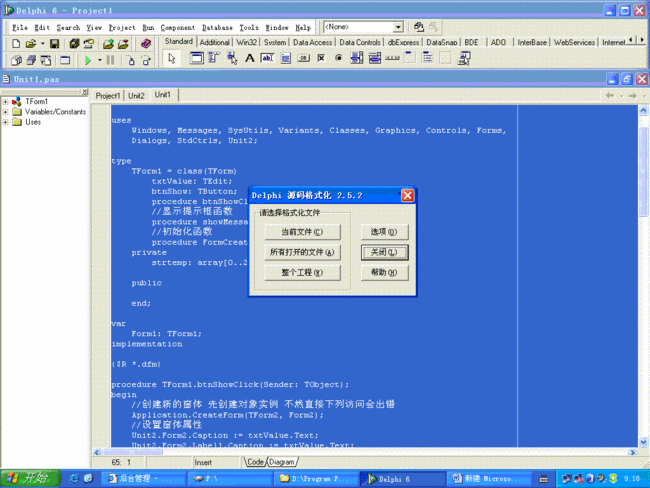650x488 pixels.
Task: Click the 帮助(H) button in the dialog
Action: pos(384,272)
